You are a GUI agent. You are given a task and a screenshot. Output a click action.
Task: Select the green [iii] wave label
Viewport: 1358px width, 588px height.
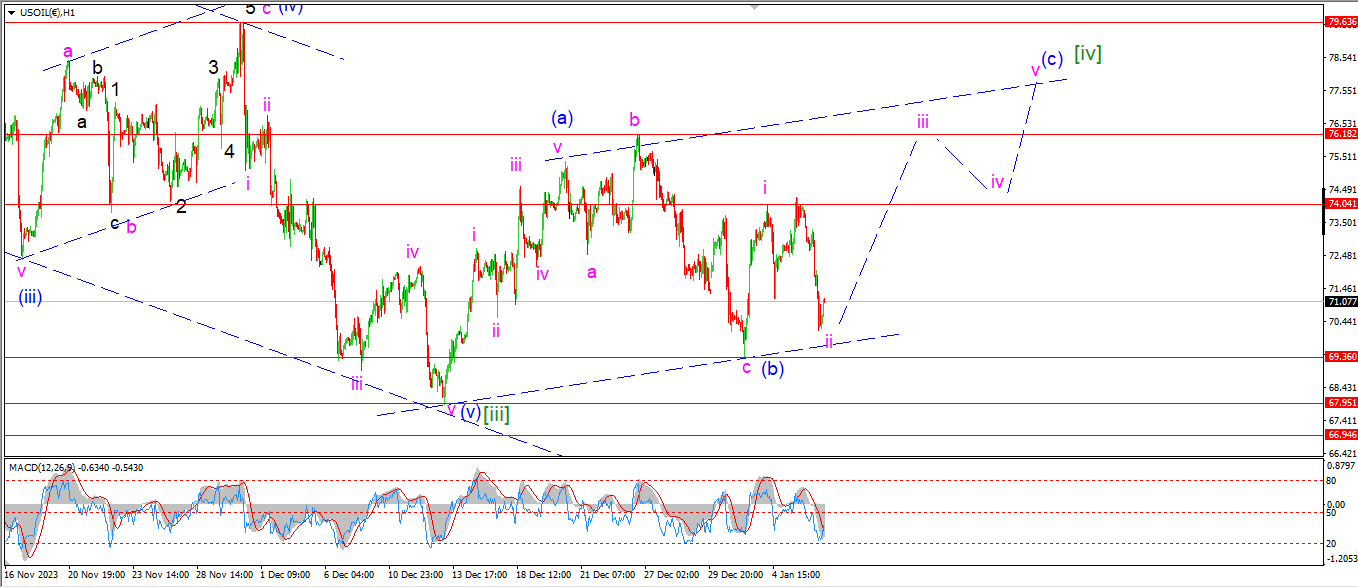tap(496, 414)
